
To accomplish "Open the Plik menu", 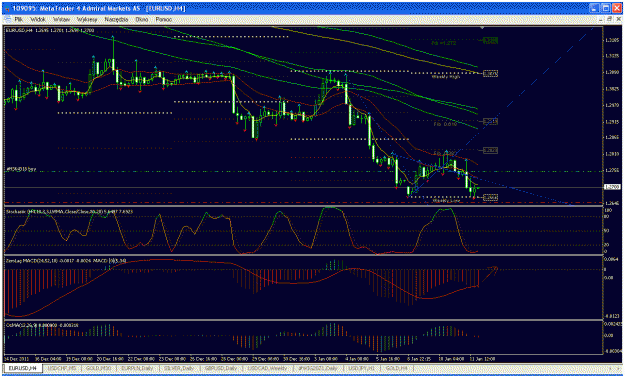I will tap(18, 19).
